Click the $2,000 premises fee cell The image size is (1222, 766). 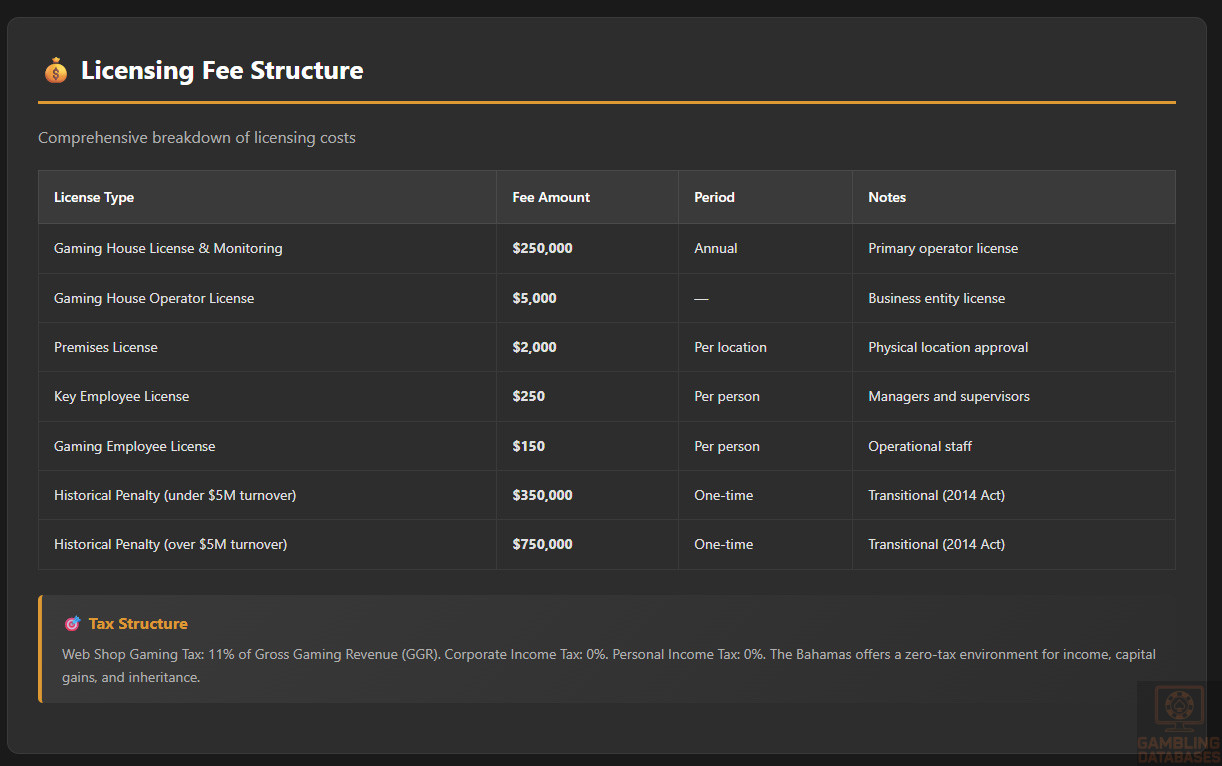coord(534,348)
